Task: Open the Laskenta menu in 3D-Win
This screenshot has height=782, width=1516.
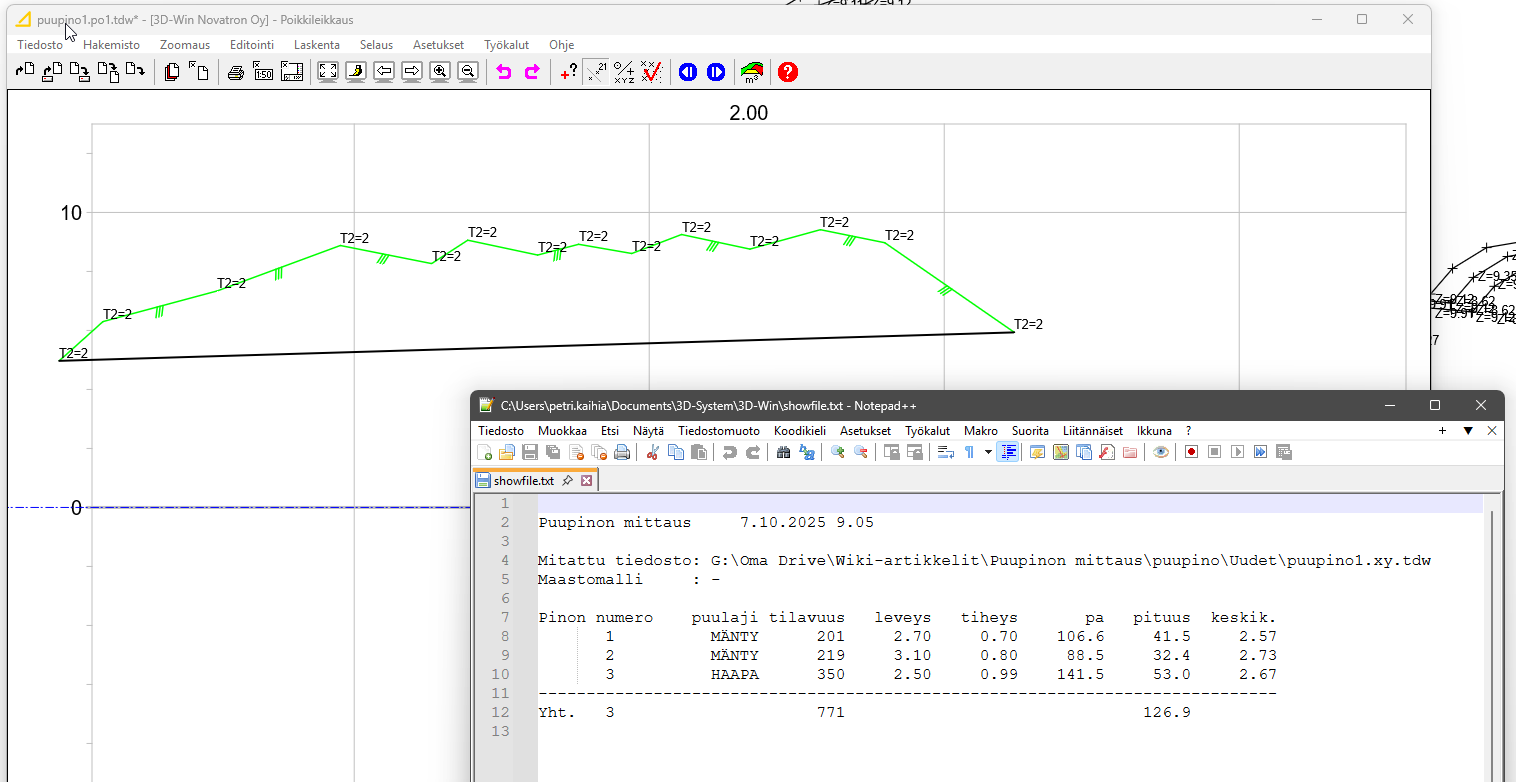Action: click(316, 45)
